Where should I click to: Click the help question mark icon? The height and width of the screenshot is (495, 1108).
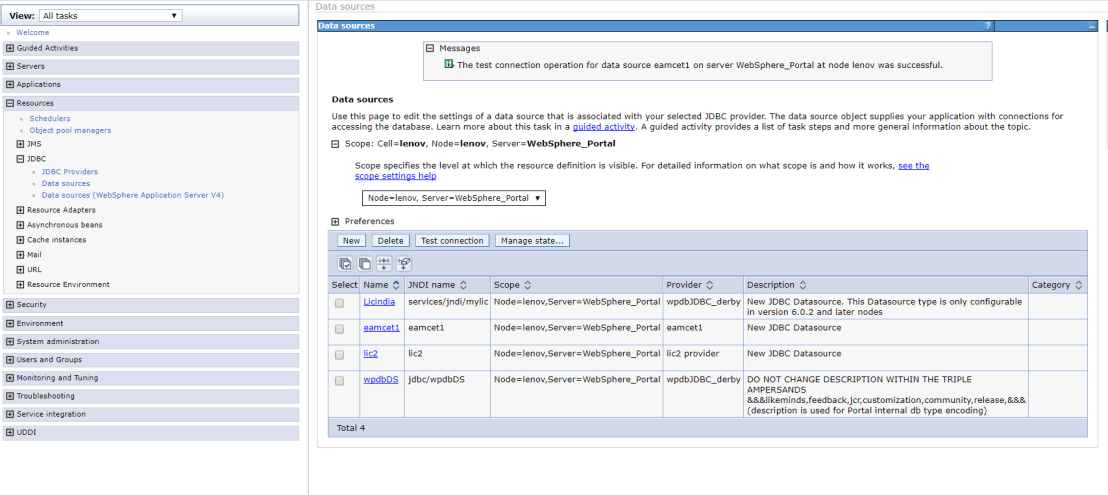click(988, 26)
